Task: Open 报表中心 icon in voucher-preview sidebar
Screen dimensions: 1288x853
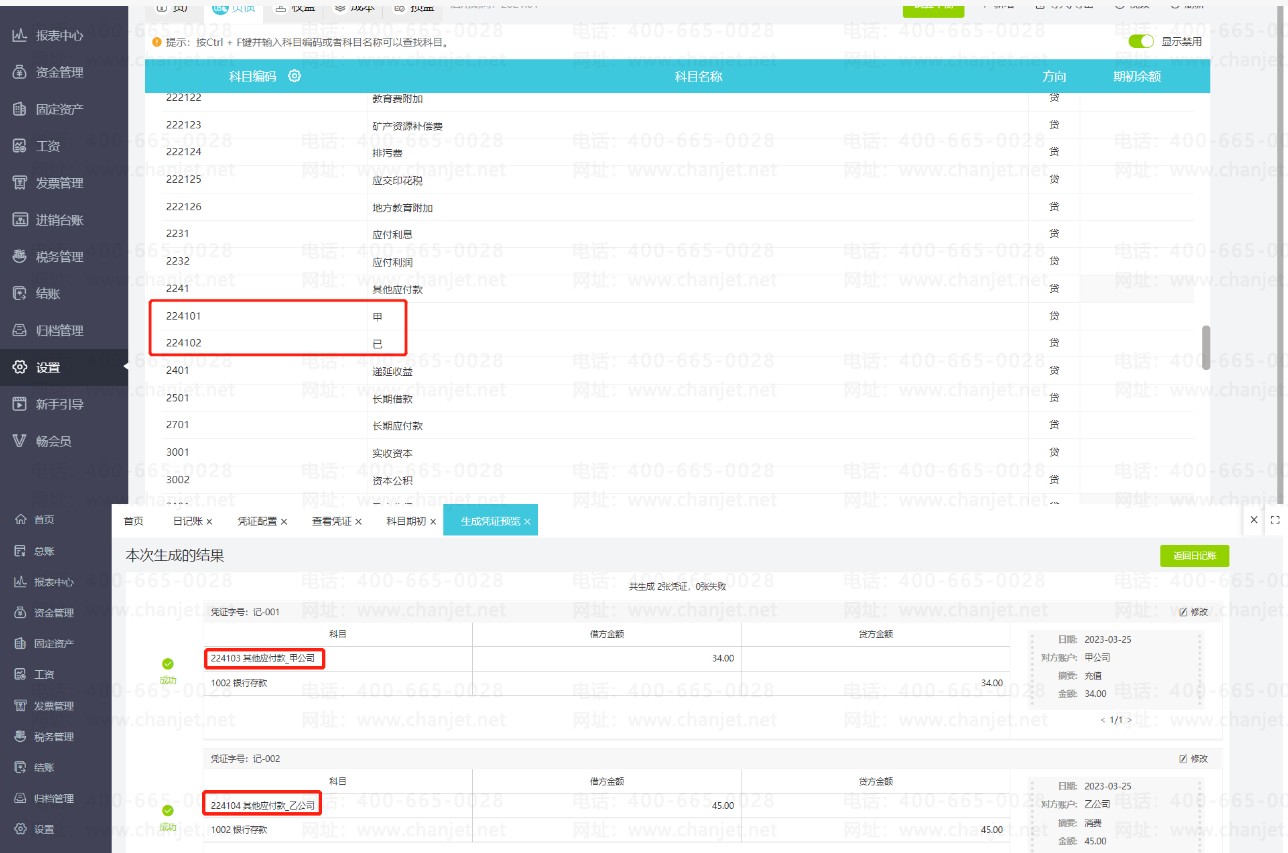Action: (x=19, y=582)
